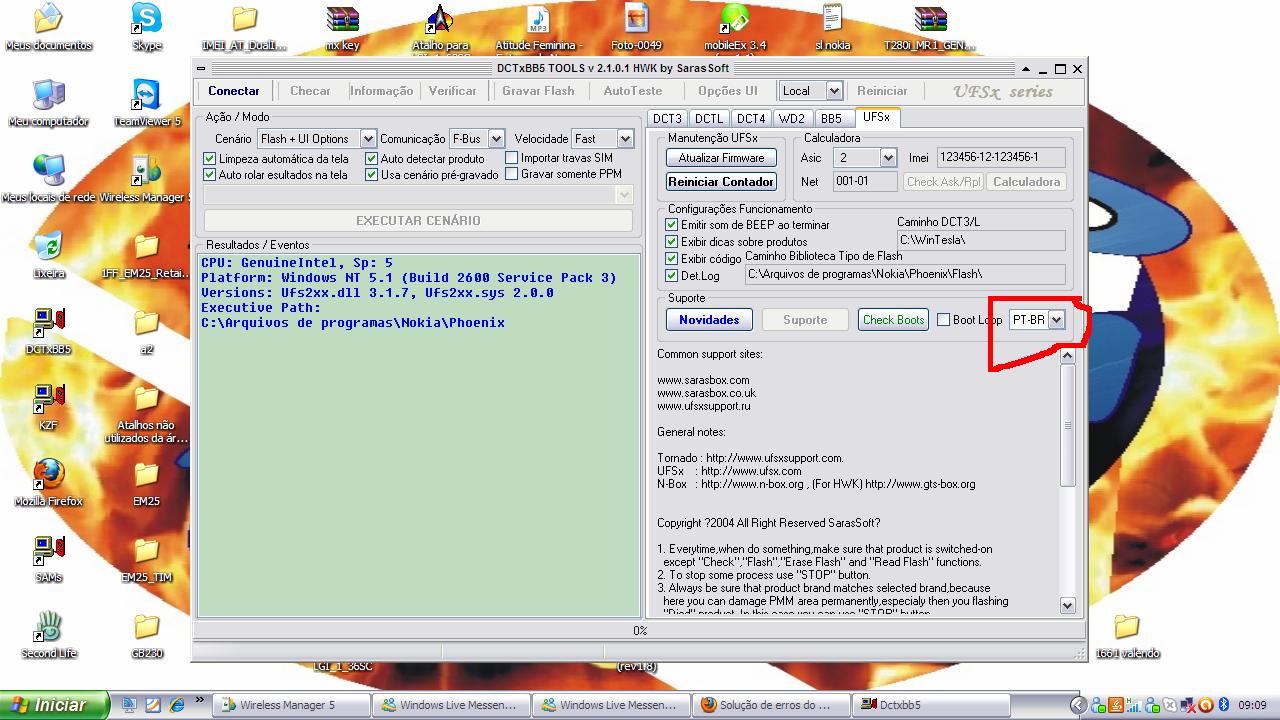Click the Imei input field

tap(1000, 157)
